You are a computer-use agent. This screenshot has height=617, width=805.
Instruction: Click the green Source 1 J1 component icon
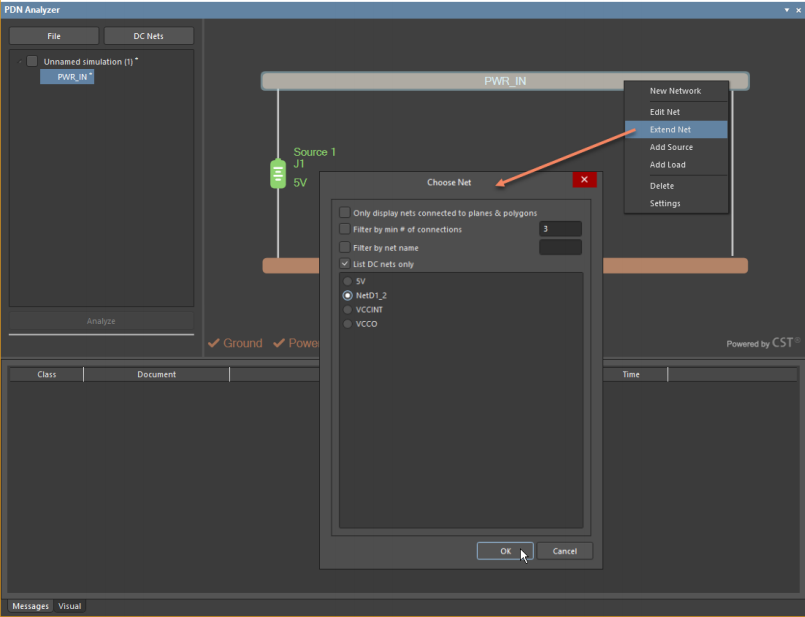[x=278, y=174]
